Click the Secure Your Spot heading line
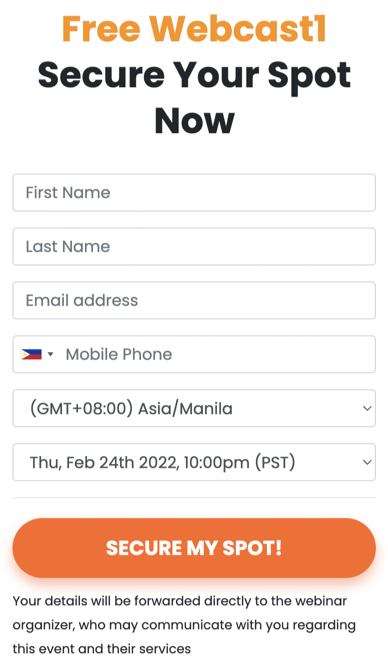388x663 pixels. tap(194, 75)
